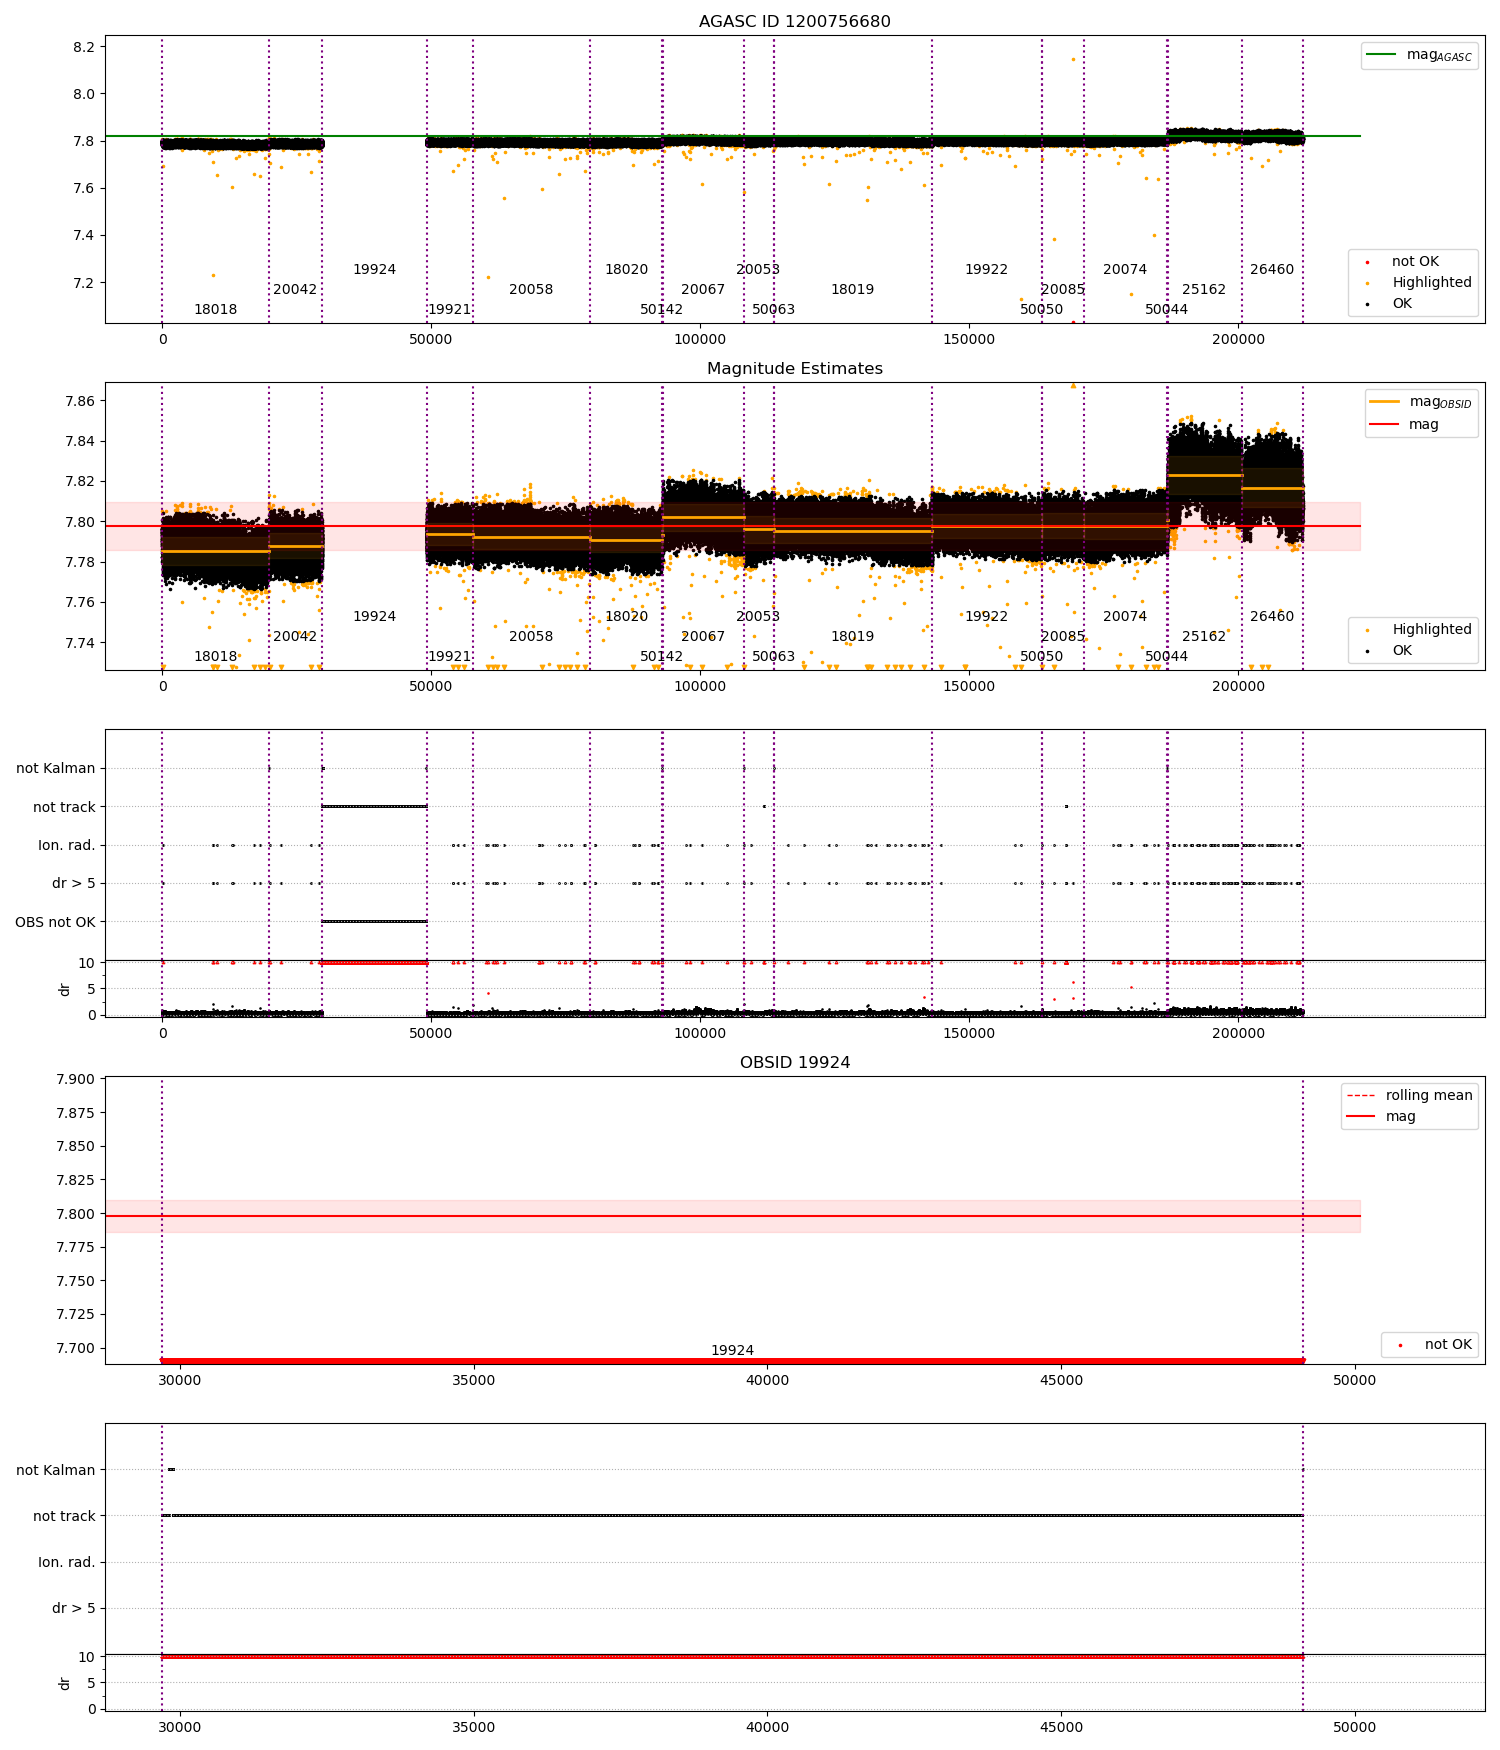
Task: Select the 'rolling mean' legend entry
Action: click(1429, 1096)
